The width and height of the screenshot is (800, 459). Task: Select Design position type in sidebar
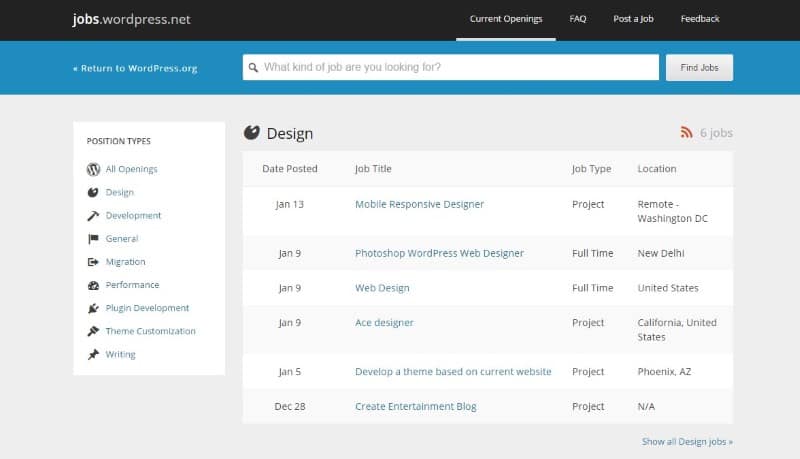[x=119, y=192]
